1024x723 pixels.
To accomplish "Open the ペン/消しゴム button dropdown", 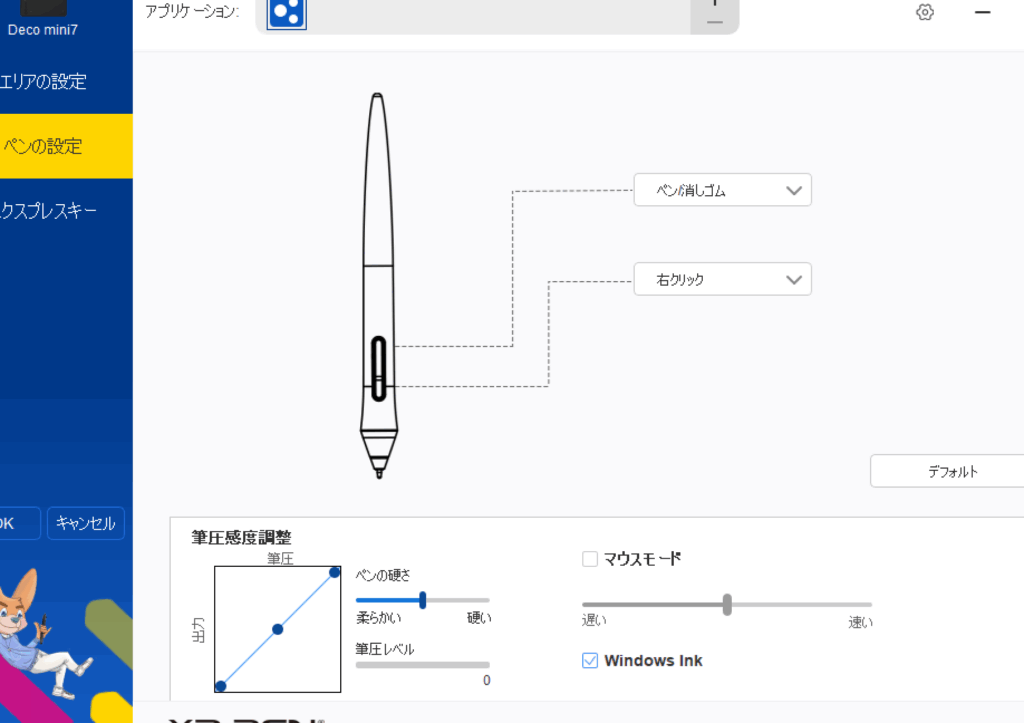I will point(722,190).
